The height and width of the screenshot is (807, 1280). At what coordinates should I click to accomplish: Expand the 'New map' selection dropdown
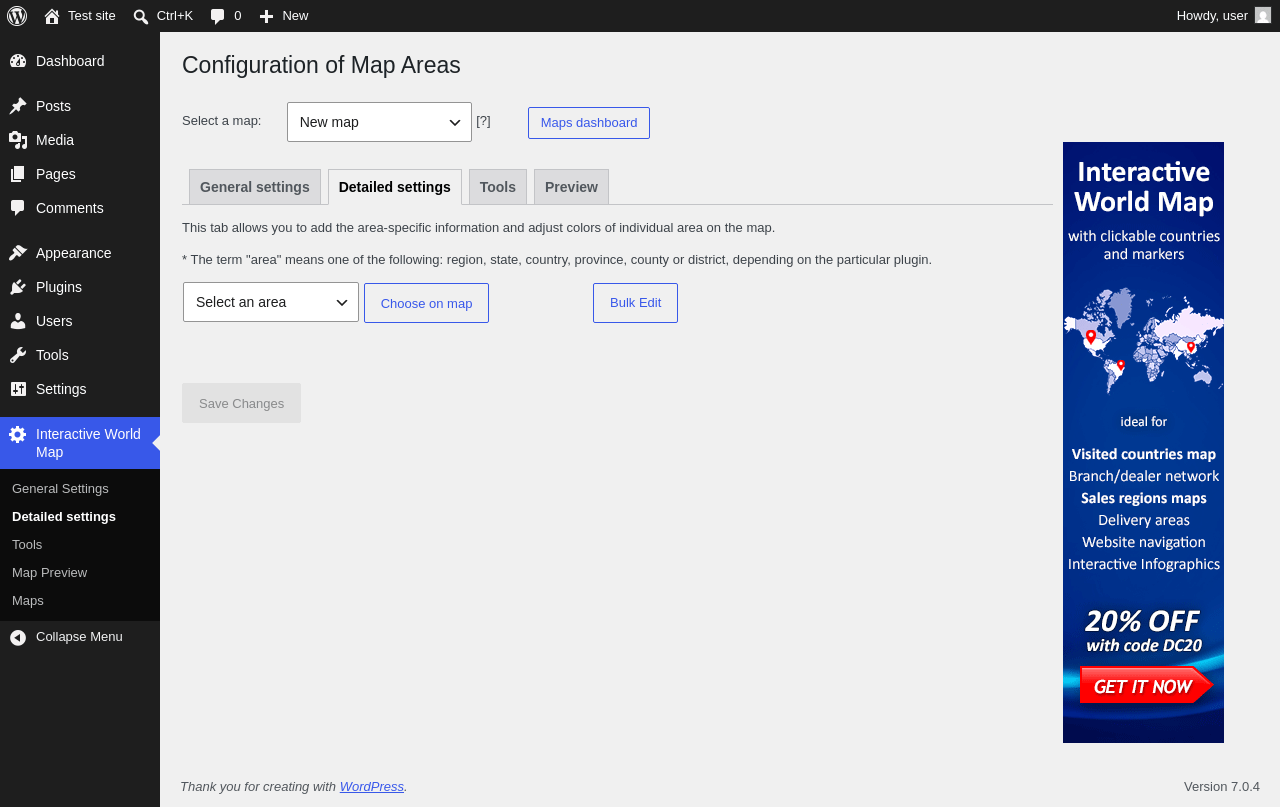pyautogui.click(x=379, y=122)
